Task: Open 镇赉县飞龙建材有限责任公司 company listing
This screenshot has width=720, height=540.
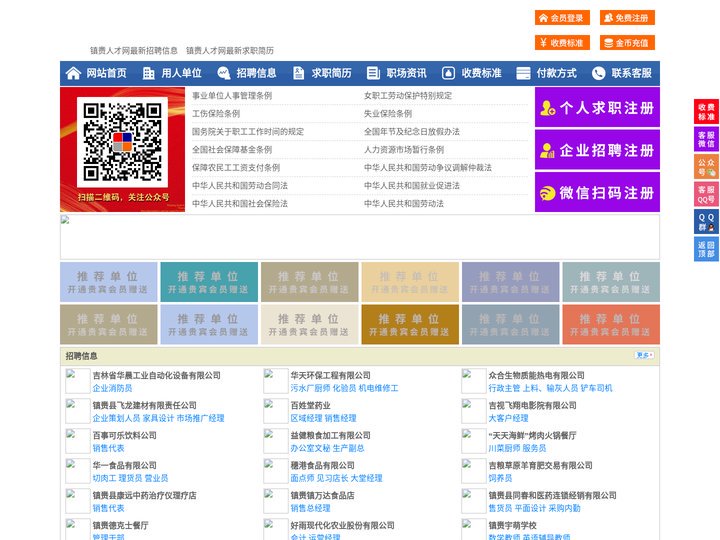Action: click(x=144, y=405)
